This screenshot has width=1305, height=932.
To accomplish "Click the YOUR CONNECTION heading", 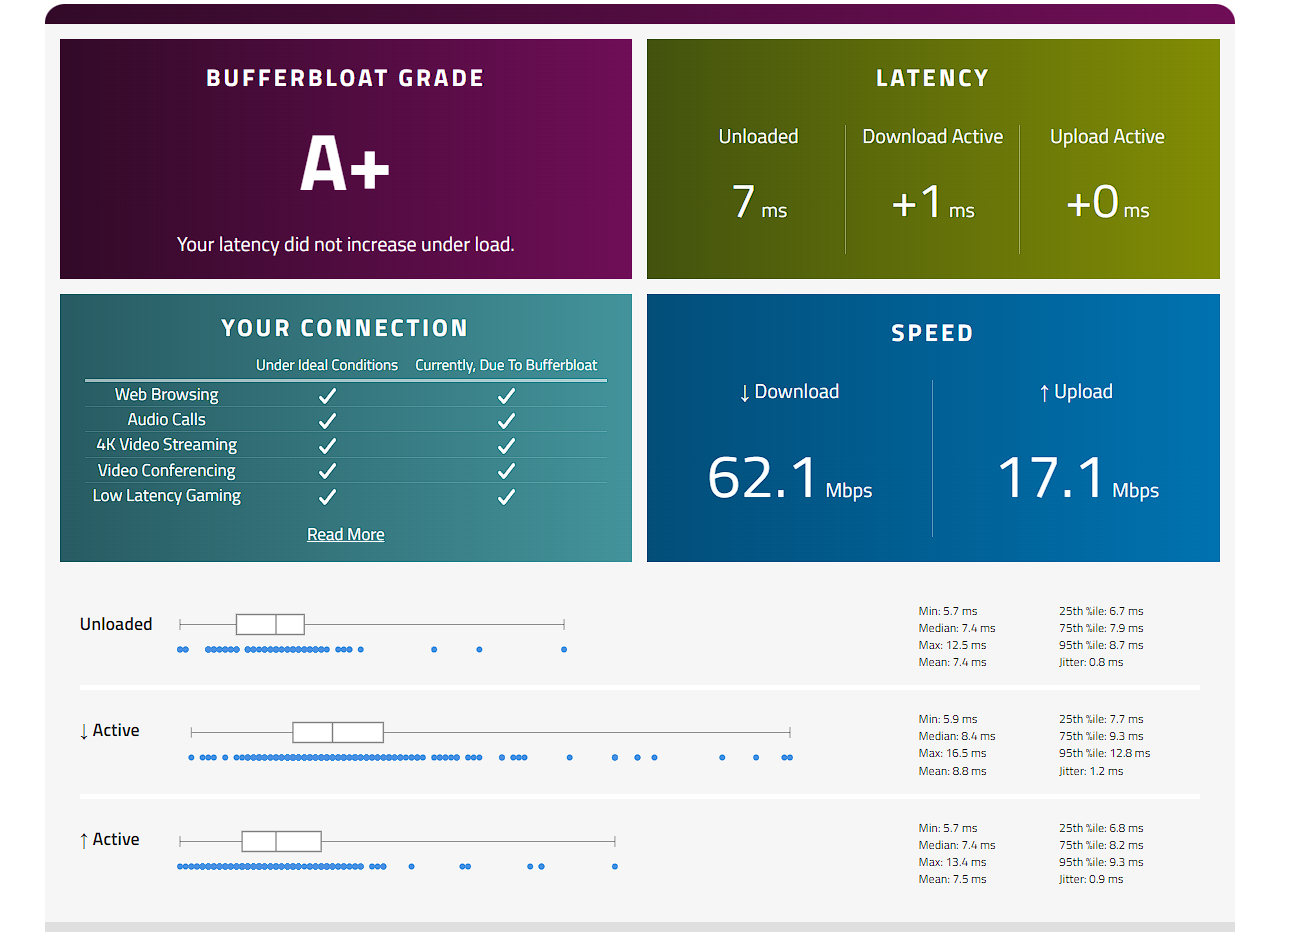I will 345,328.
